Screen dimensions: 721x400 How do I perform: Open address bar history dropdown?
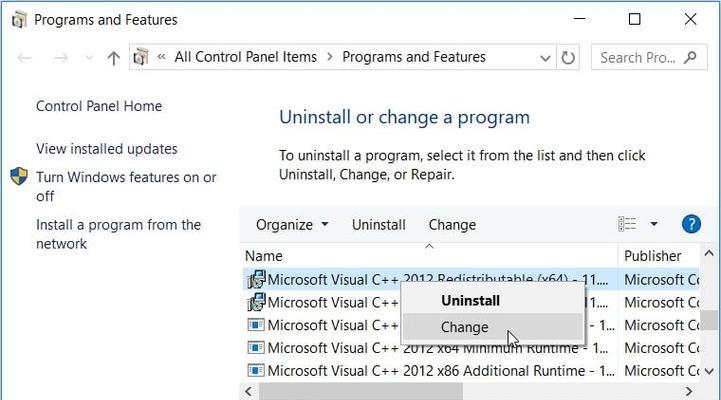tap(545, 58)
